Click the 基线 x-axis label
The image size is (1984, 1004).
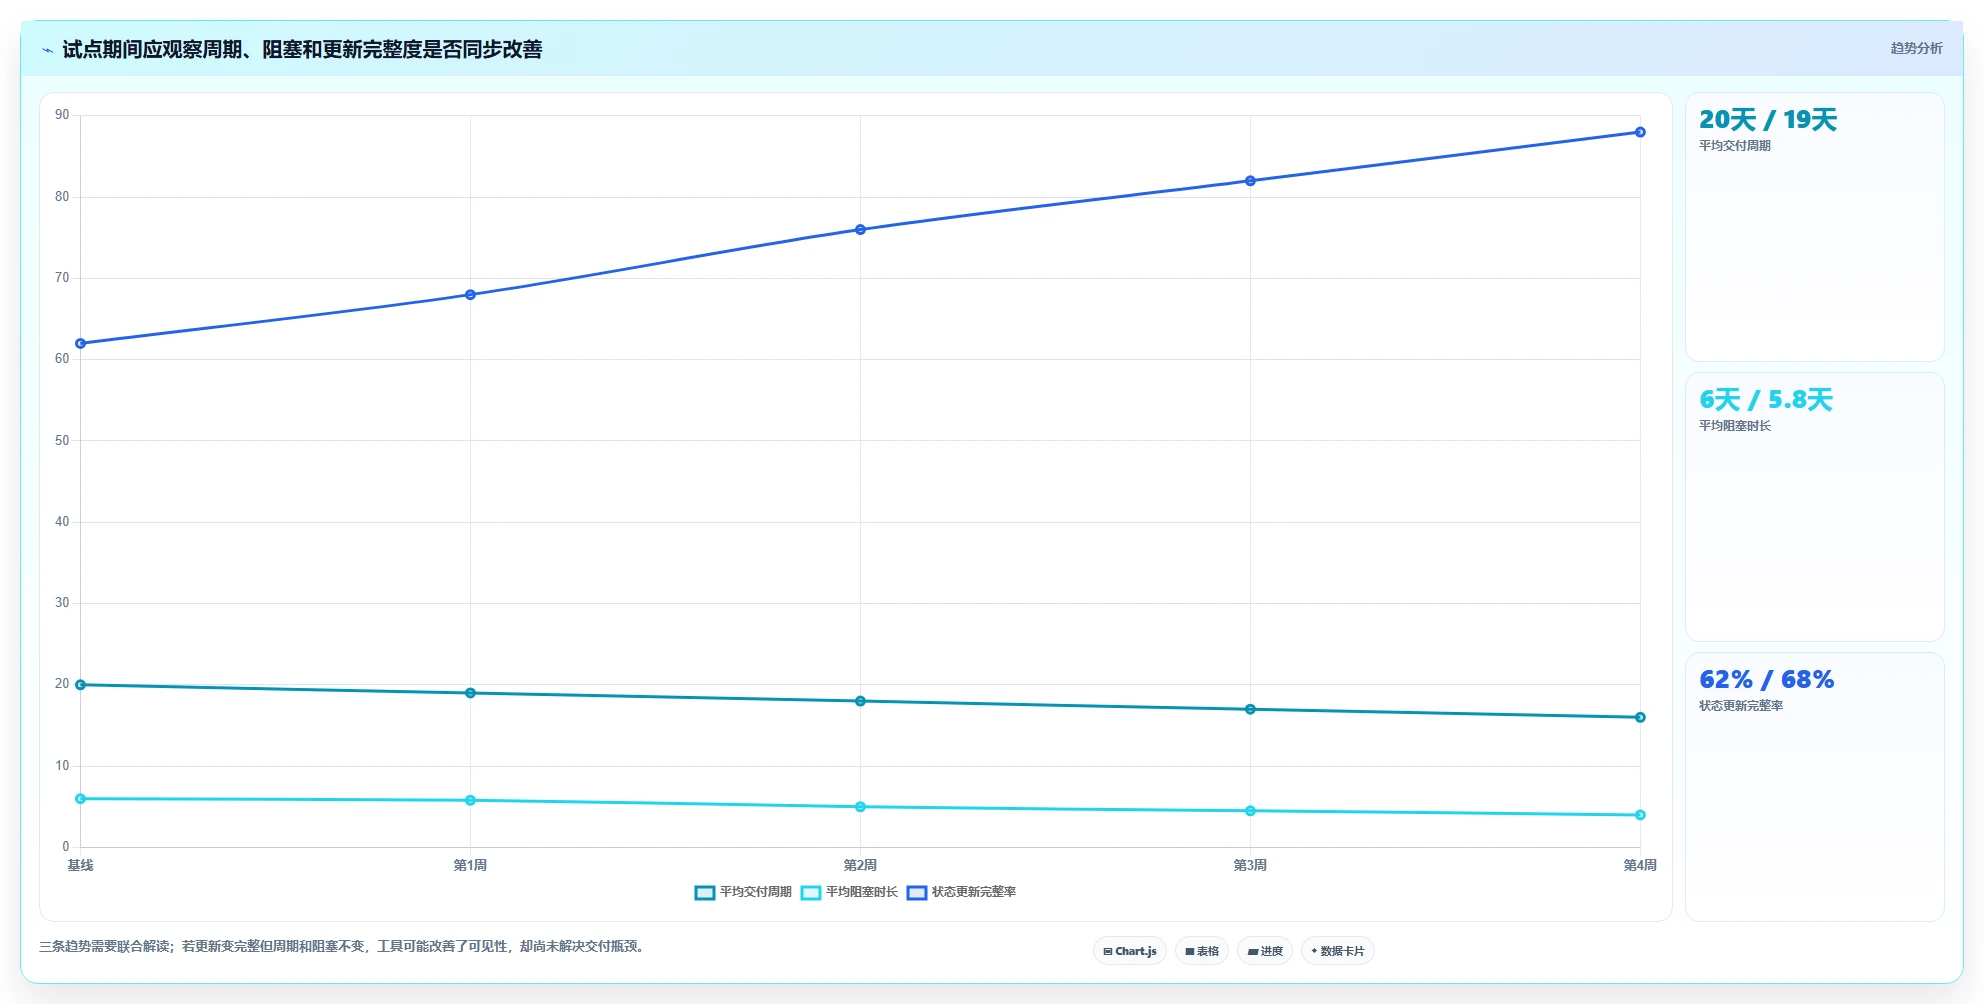pos(80,865)
